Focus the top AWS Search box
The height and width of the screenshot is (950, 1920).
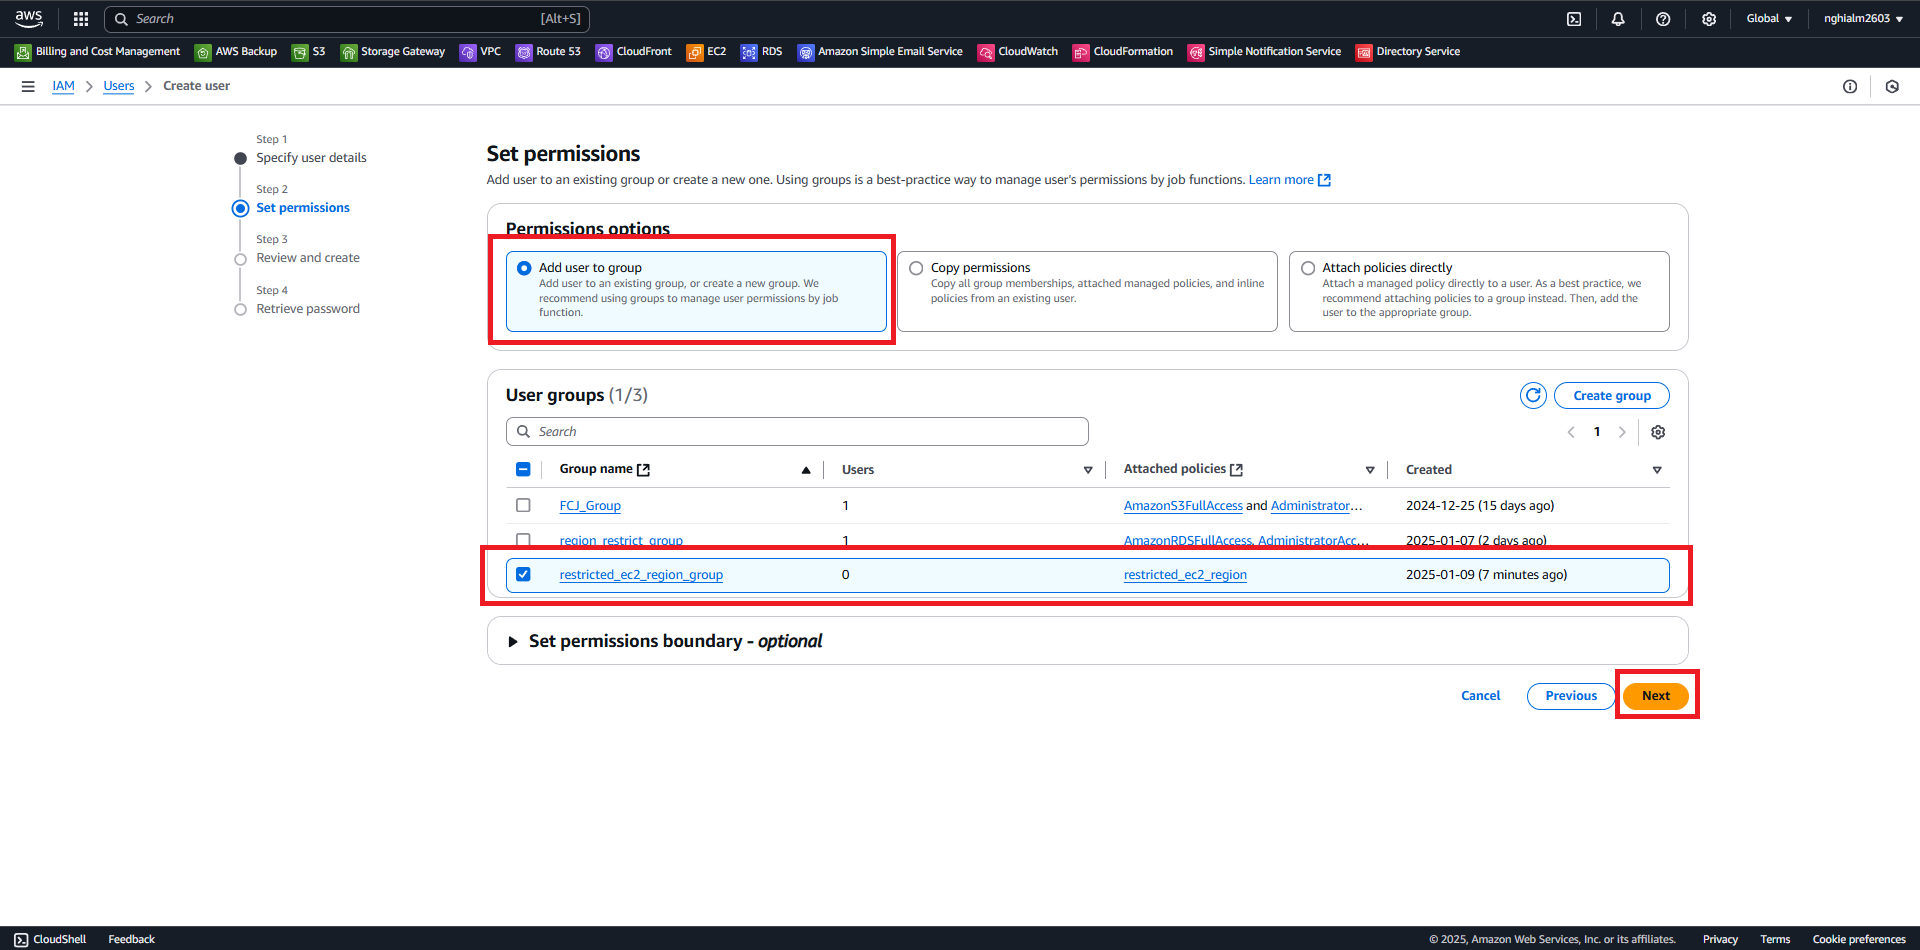pos(347,19)
